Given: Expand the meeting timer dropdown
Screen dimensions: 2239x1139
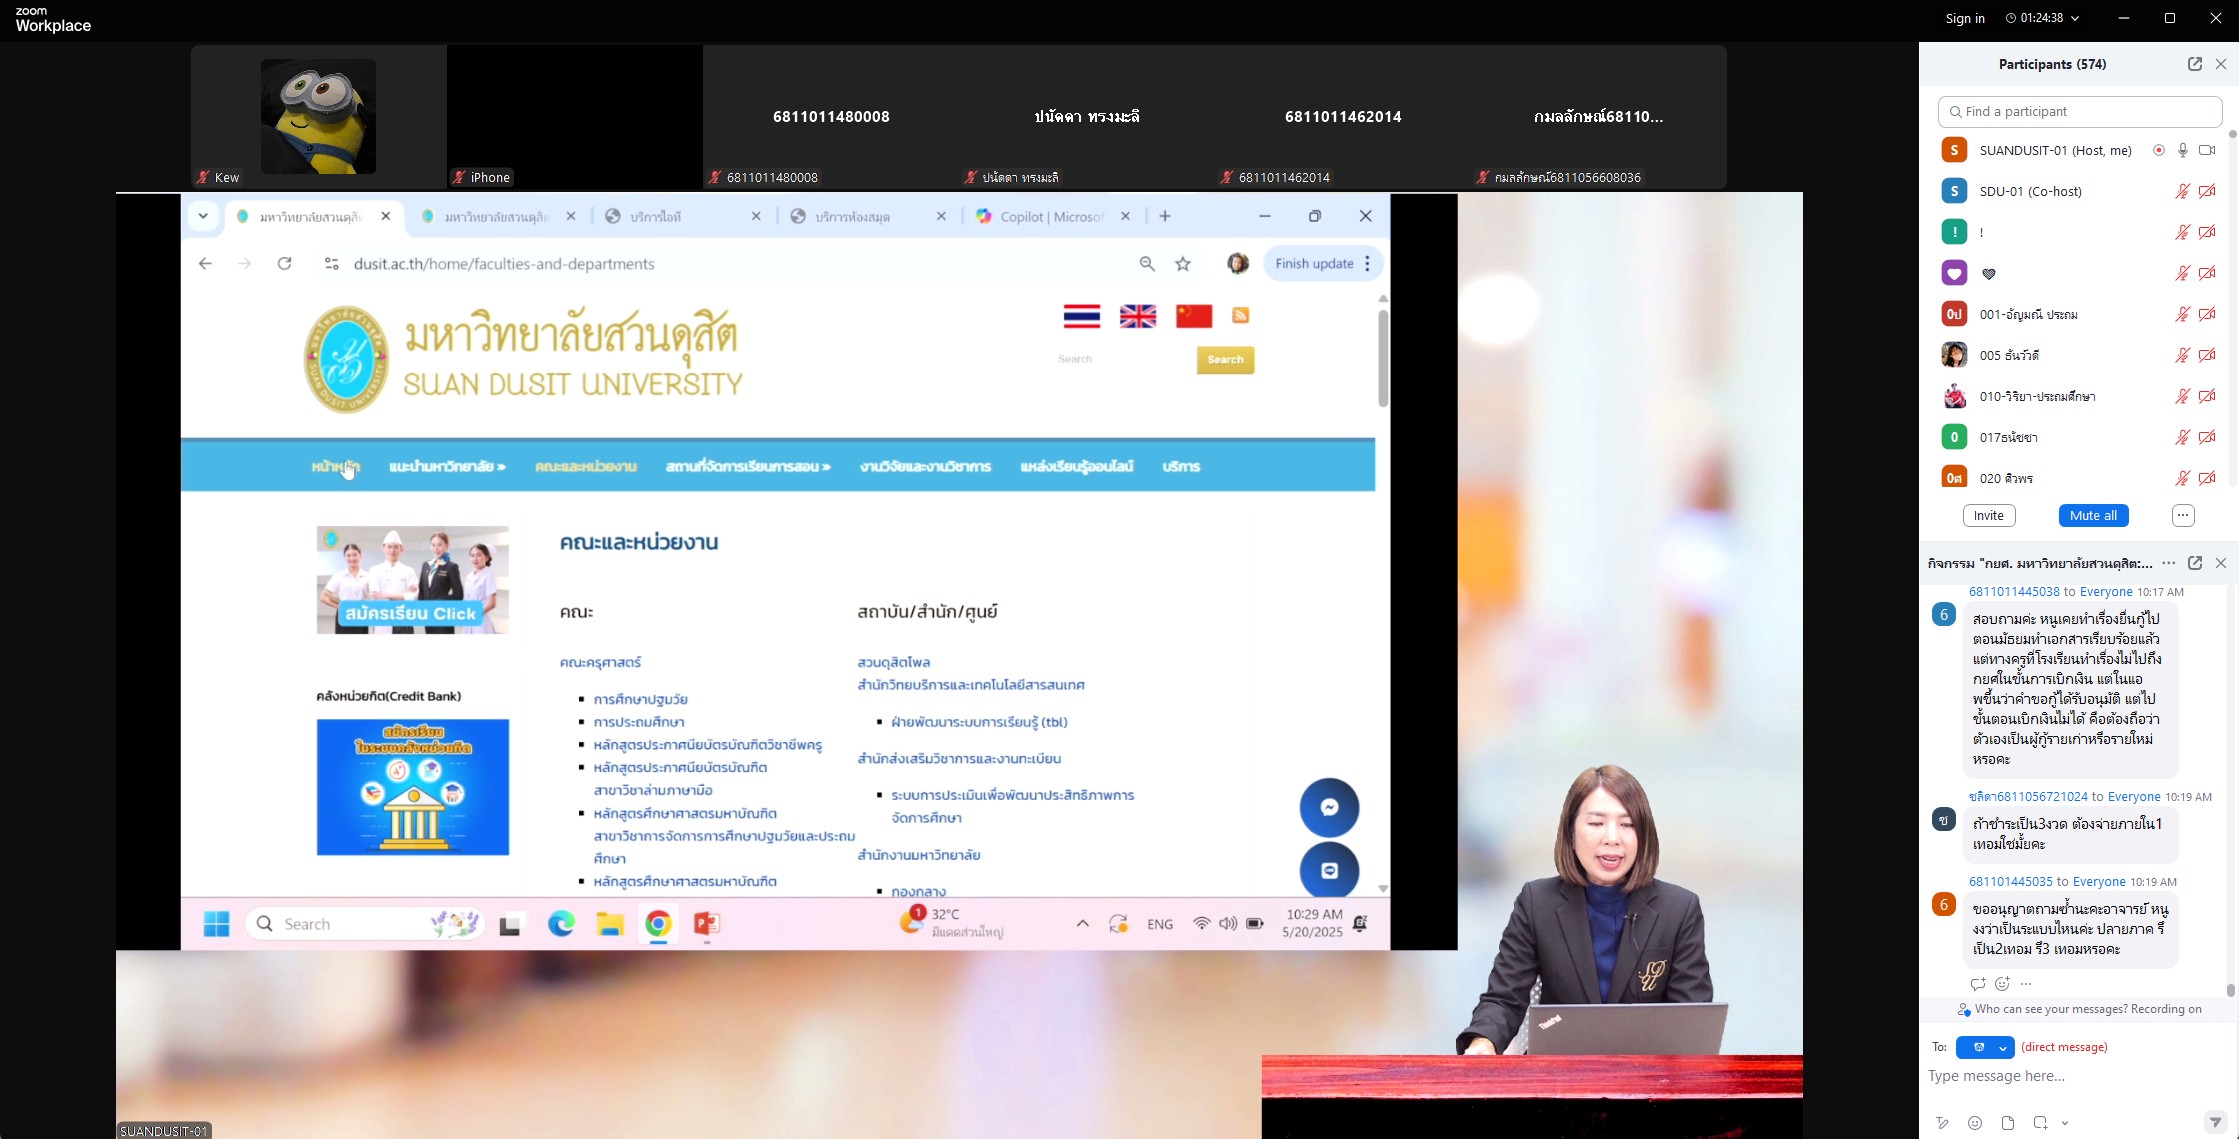Looking at the screenshot, I should (x=2075, y=19).
